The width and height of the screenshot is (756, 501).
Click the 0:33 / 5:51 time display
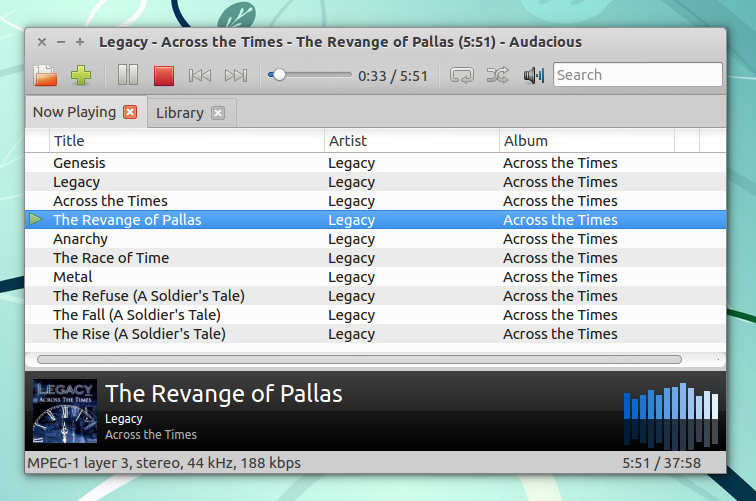click(x=393, y=76)
